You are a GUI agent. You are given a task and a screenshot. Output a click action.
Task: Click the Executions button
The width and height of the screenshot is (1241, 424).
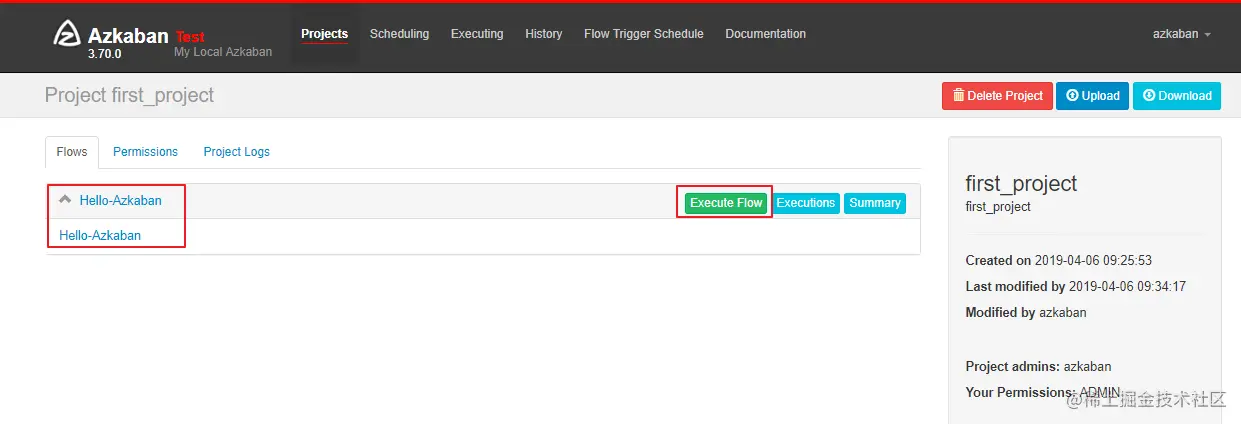[806, 203]
